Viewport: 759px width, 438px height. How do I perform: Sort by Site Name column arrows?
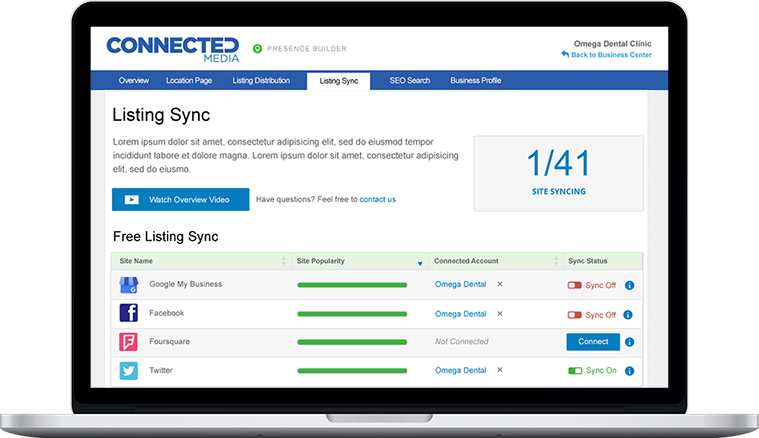click(284, 261)
